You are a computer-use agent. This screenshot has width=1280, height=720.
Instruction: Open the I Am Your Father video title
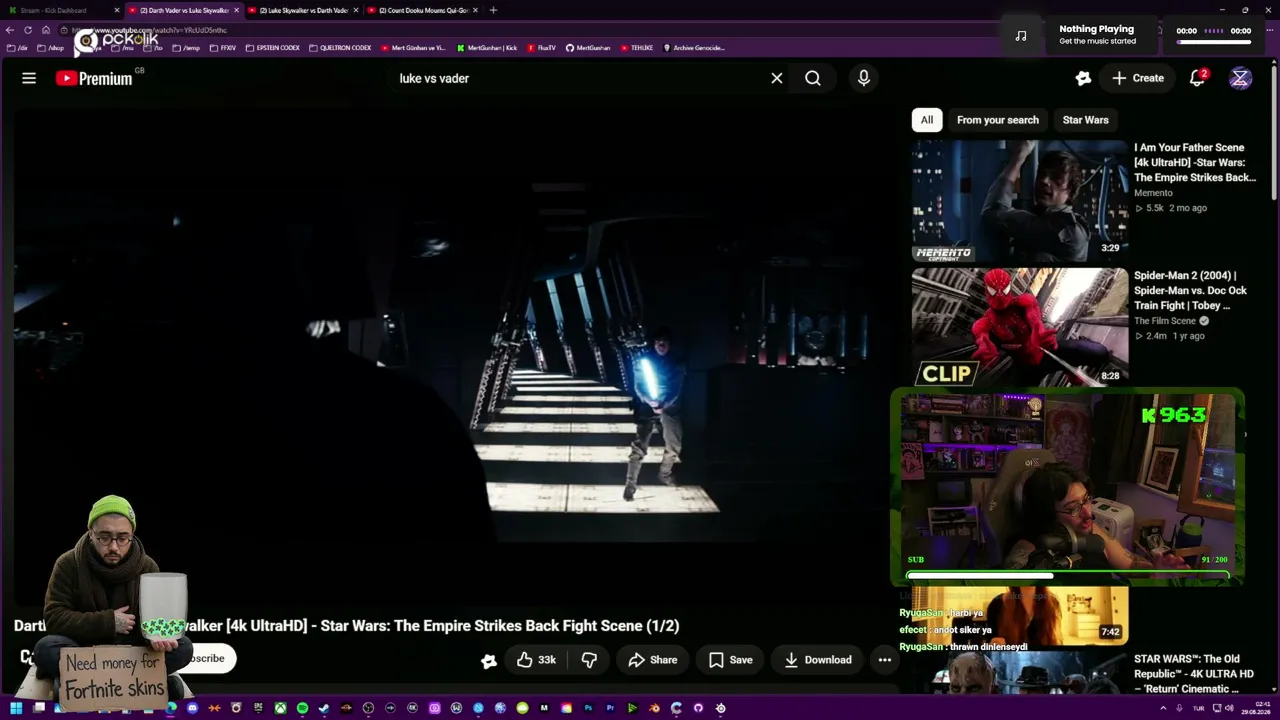[1195, 162]
